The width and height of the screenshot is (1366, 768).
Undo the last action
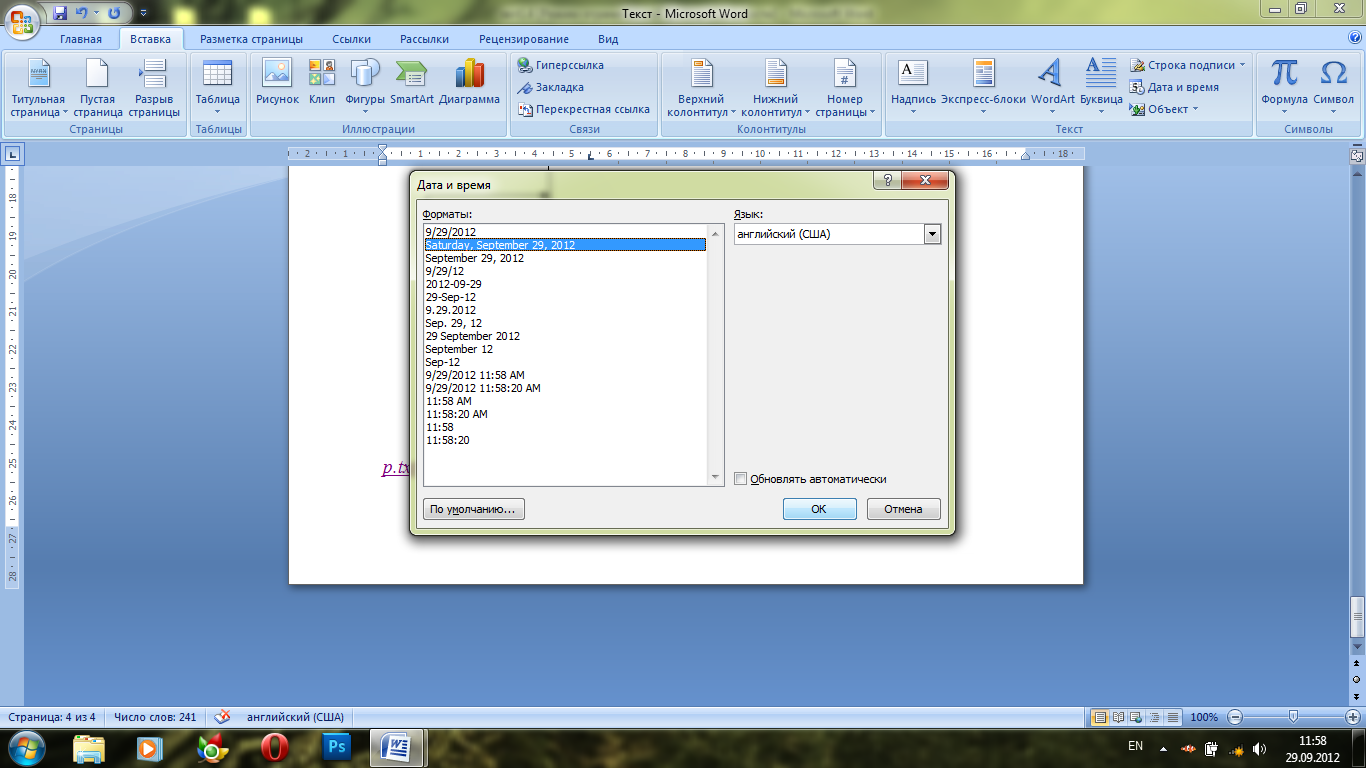82,13
